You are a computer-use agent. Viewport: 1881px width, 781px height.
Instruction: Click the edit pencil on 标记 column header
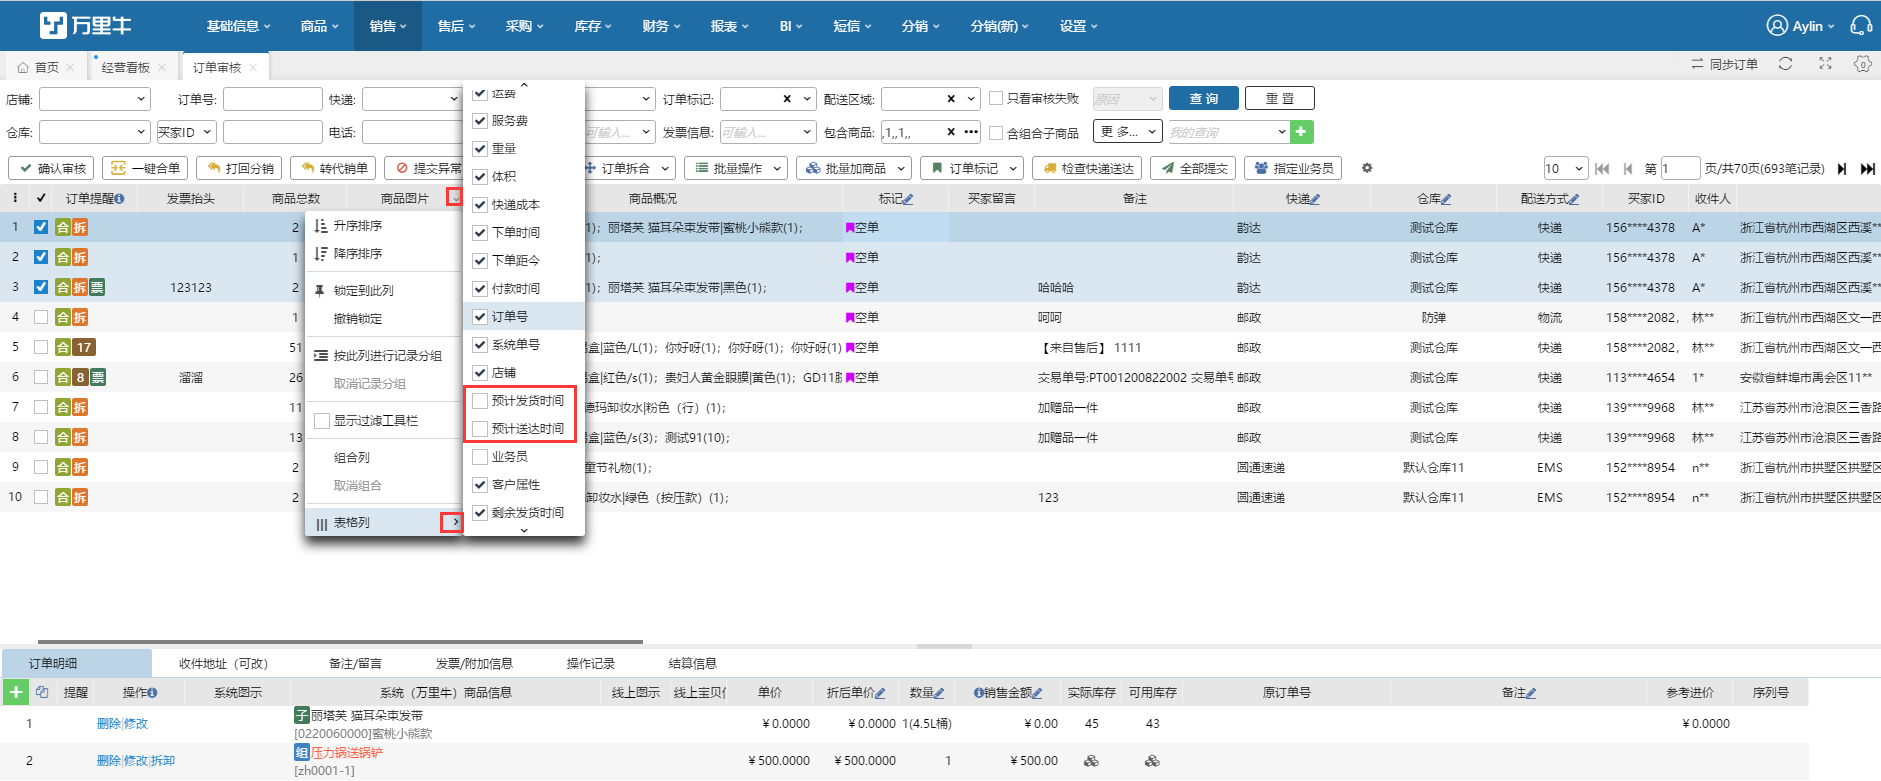[908, 199]
